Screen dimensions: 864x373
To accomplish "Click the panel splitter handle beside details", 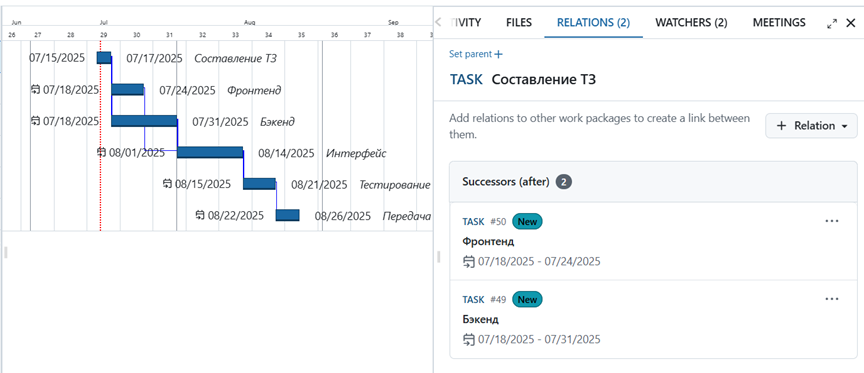I will point(439,256).
